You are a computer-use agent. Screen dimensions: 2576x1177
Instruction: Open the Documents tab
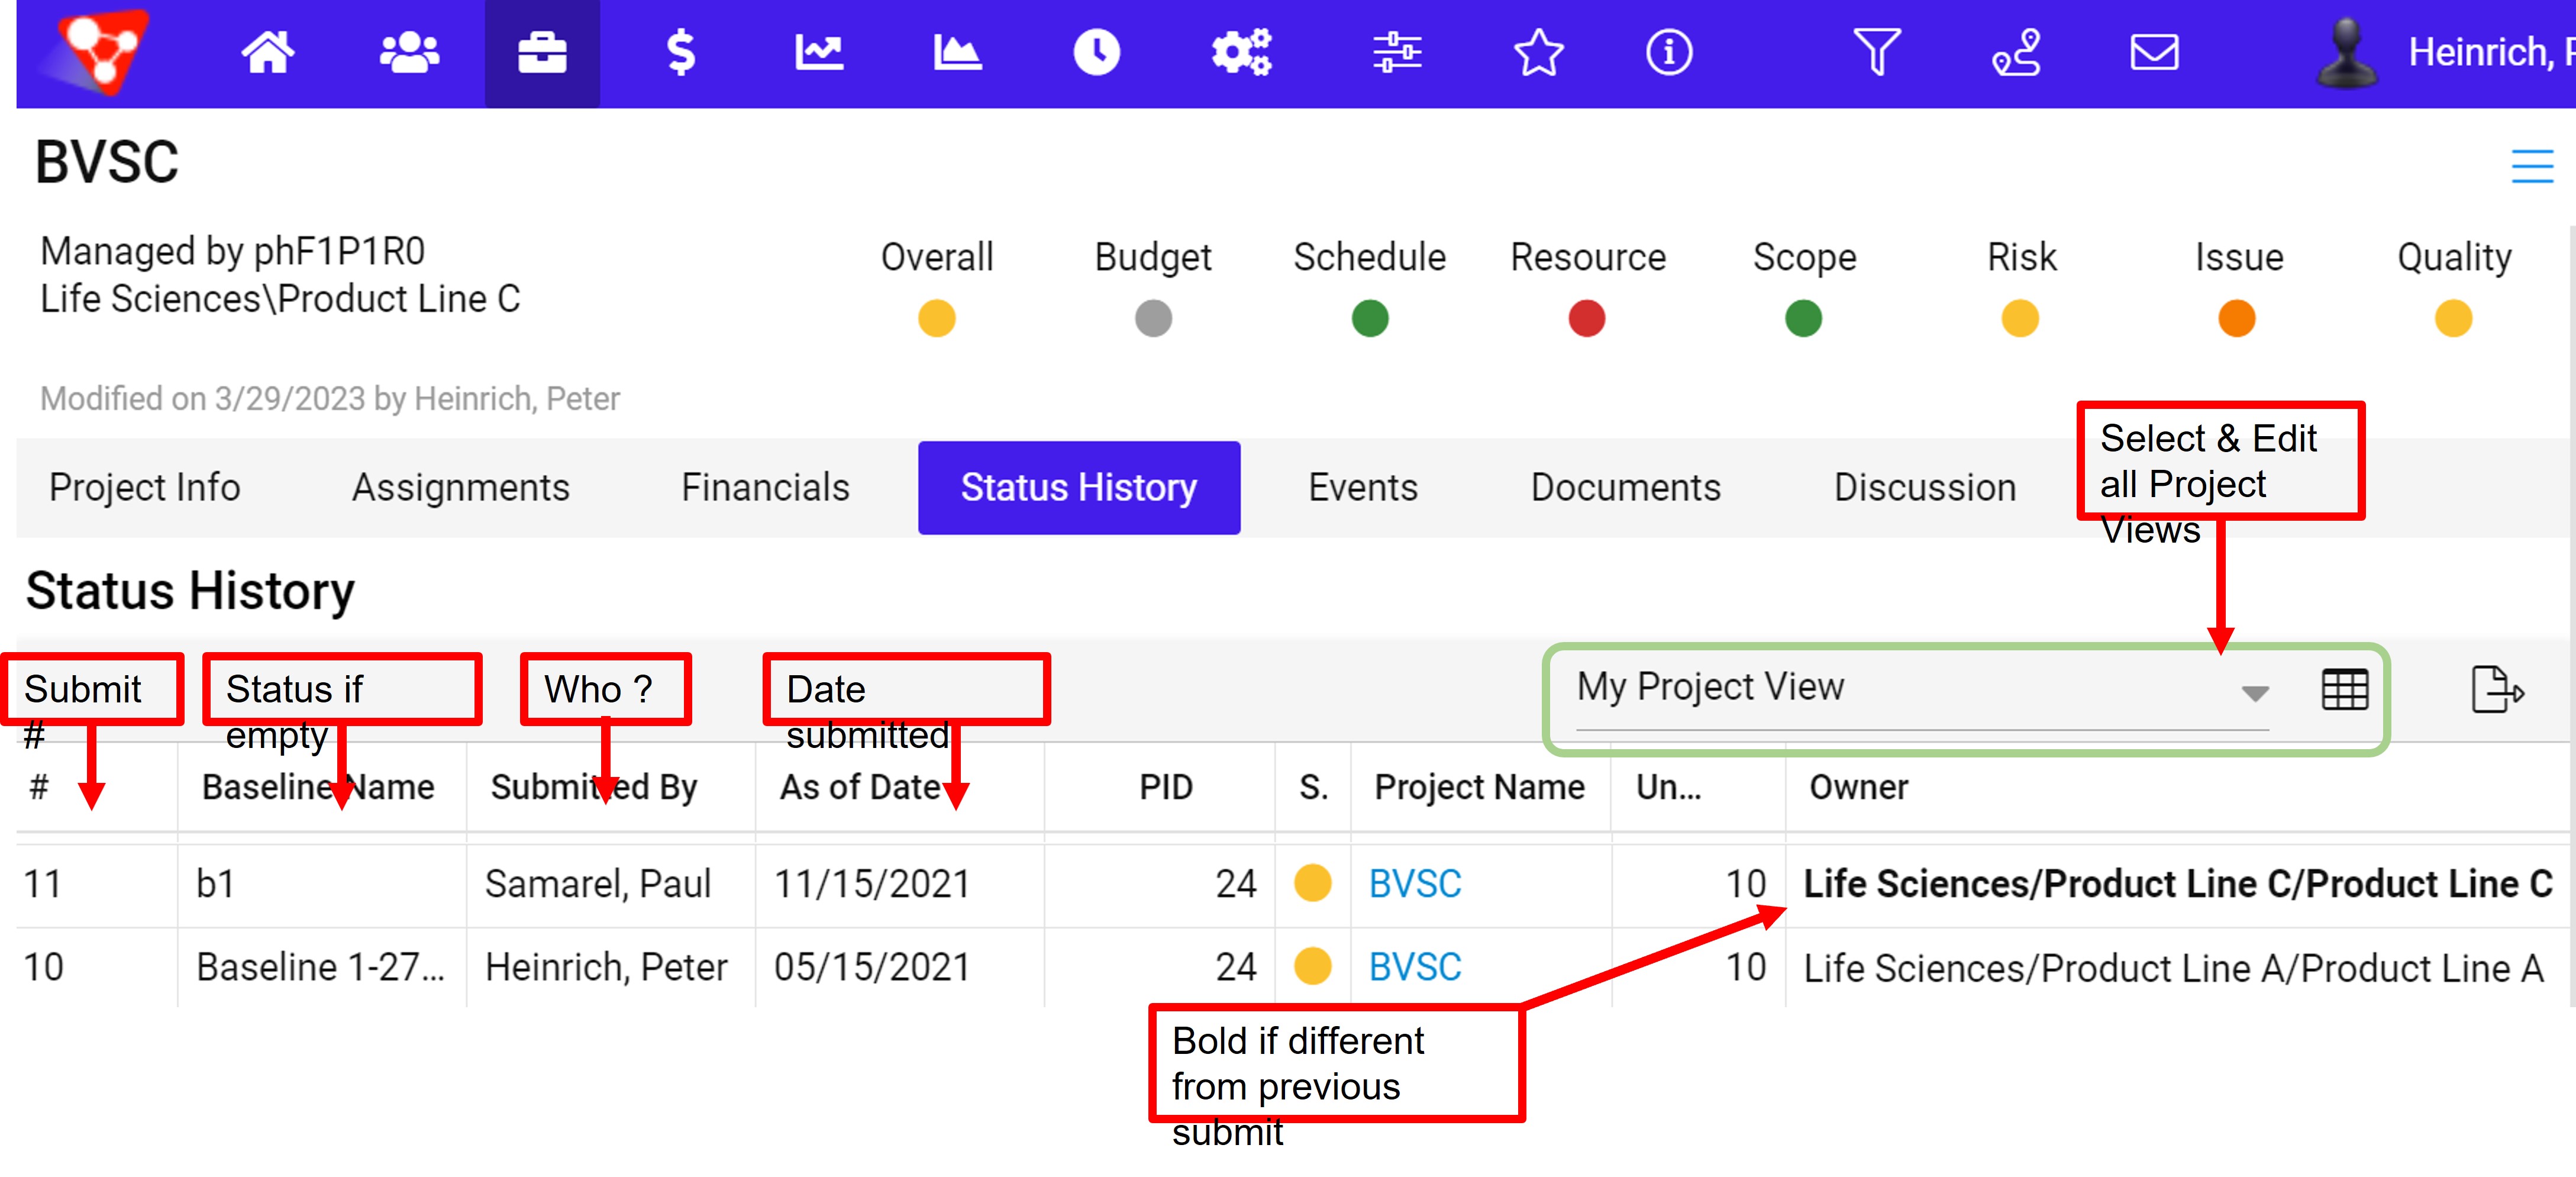coord(1624,488)
